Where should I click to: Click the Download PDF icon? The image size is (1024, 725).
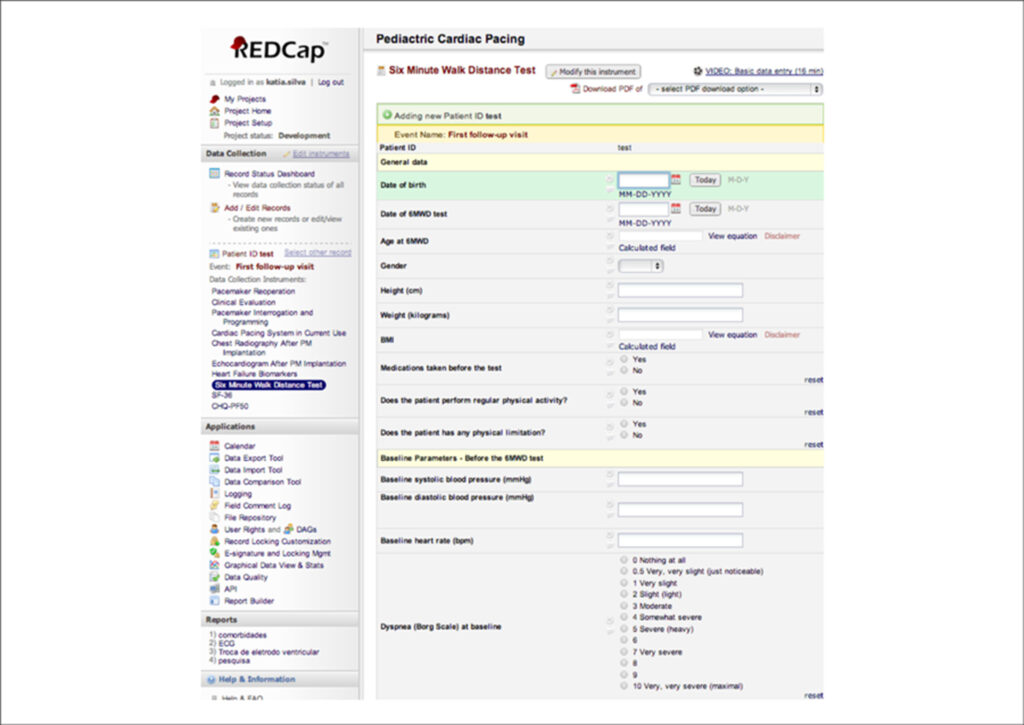tap(575, 89)
